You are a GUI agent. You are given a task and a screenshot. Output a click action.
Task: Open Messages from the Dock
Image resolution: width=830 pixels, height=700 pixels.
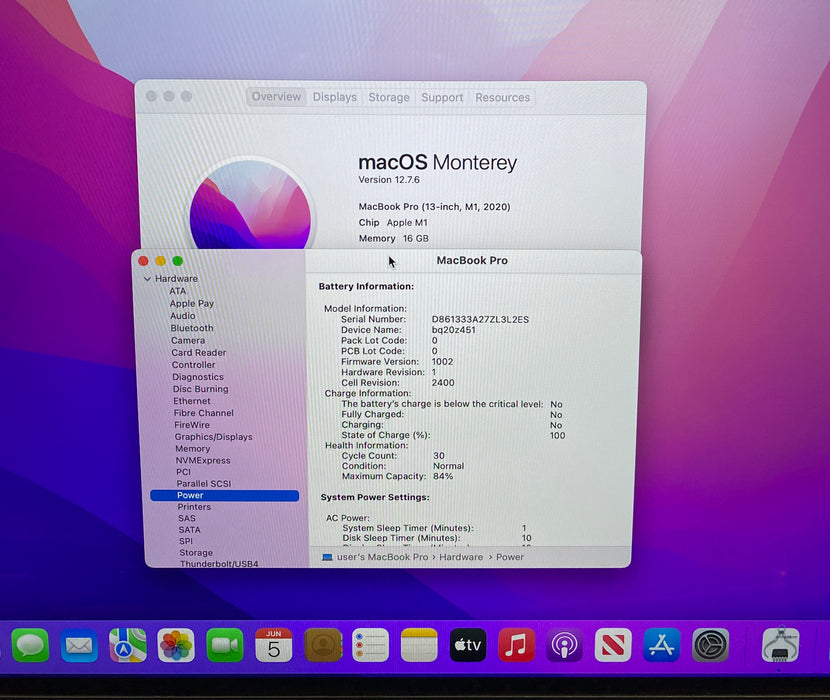tap(30, 645)
